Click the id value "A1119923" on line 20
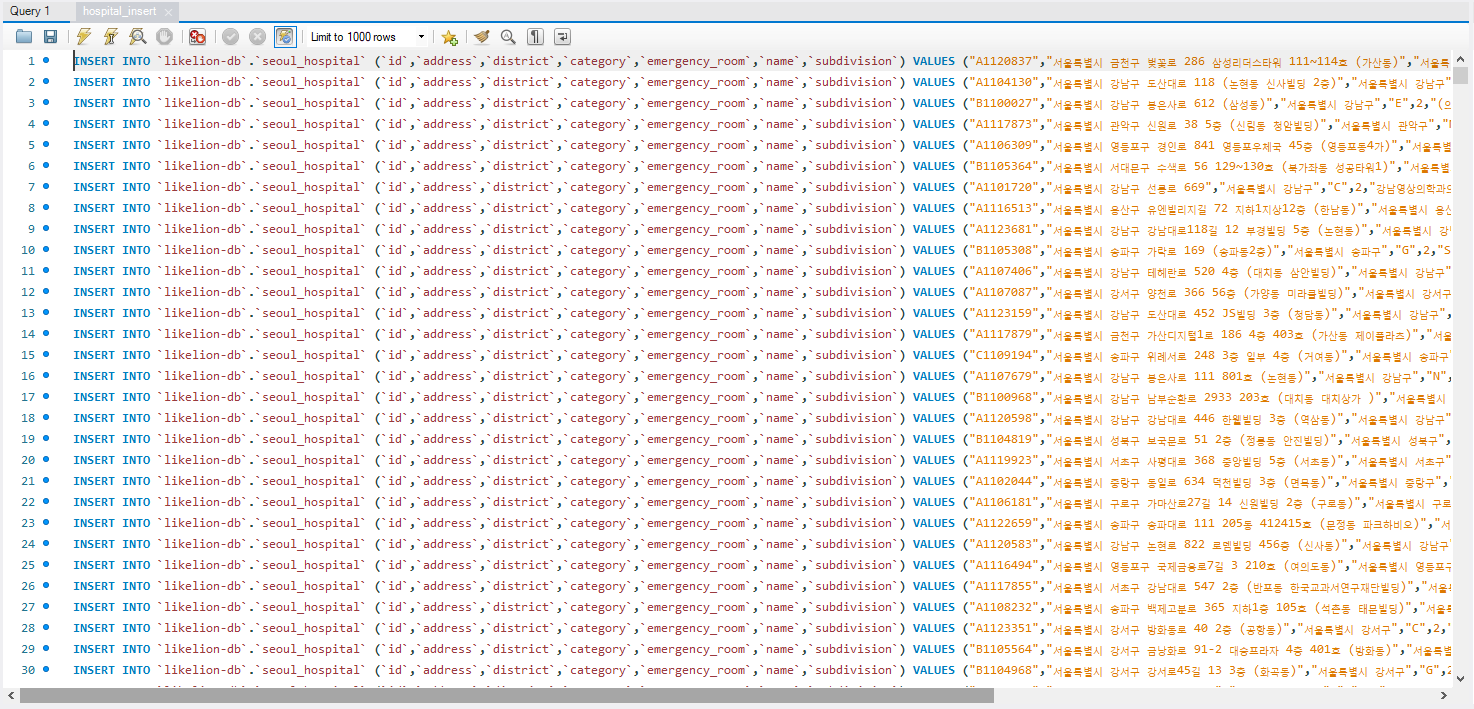Image resolution: width=1474 pixels, height=709 pixels. [x=1003, y=460]
